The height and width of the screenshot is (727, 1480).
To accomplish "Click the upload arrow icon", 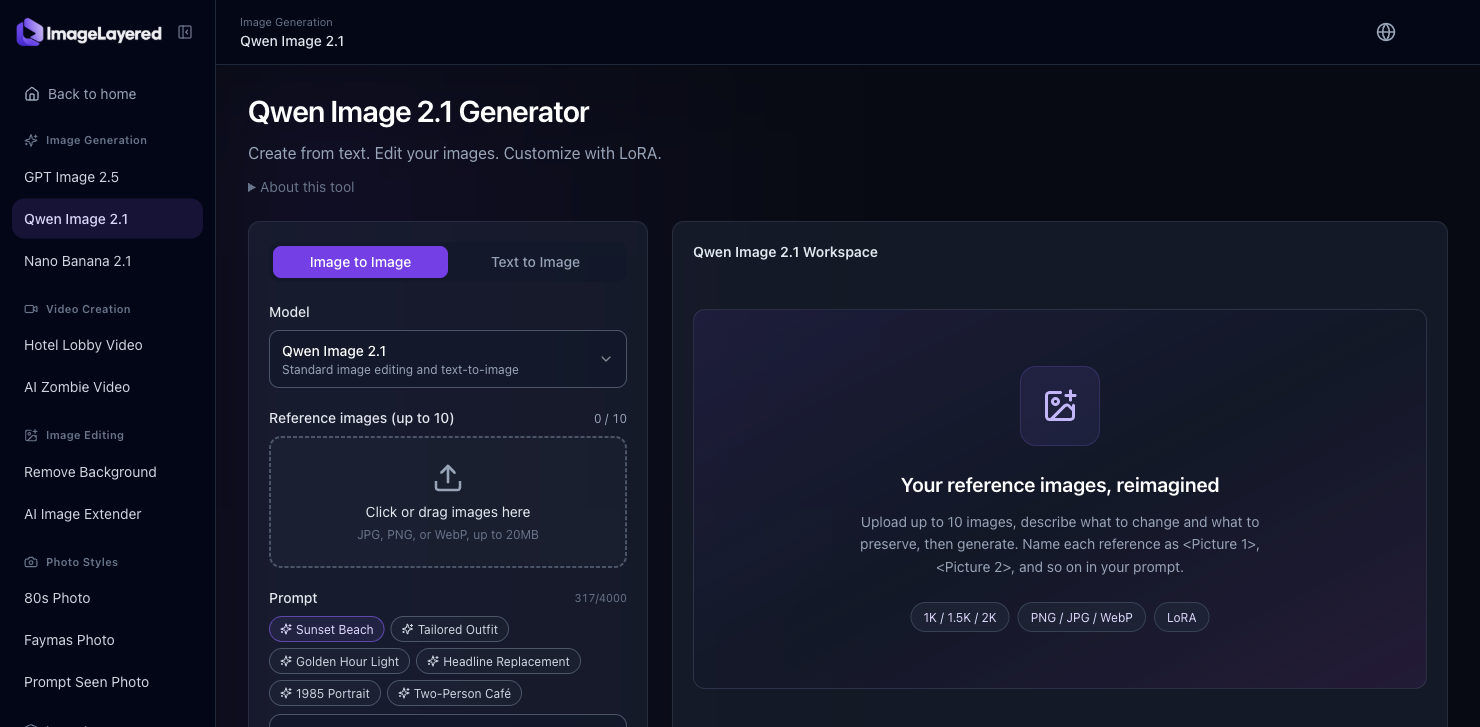I will point(448,478).
